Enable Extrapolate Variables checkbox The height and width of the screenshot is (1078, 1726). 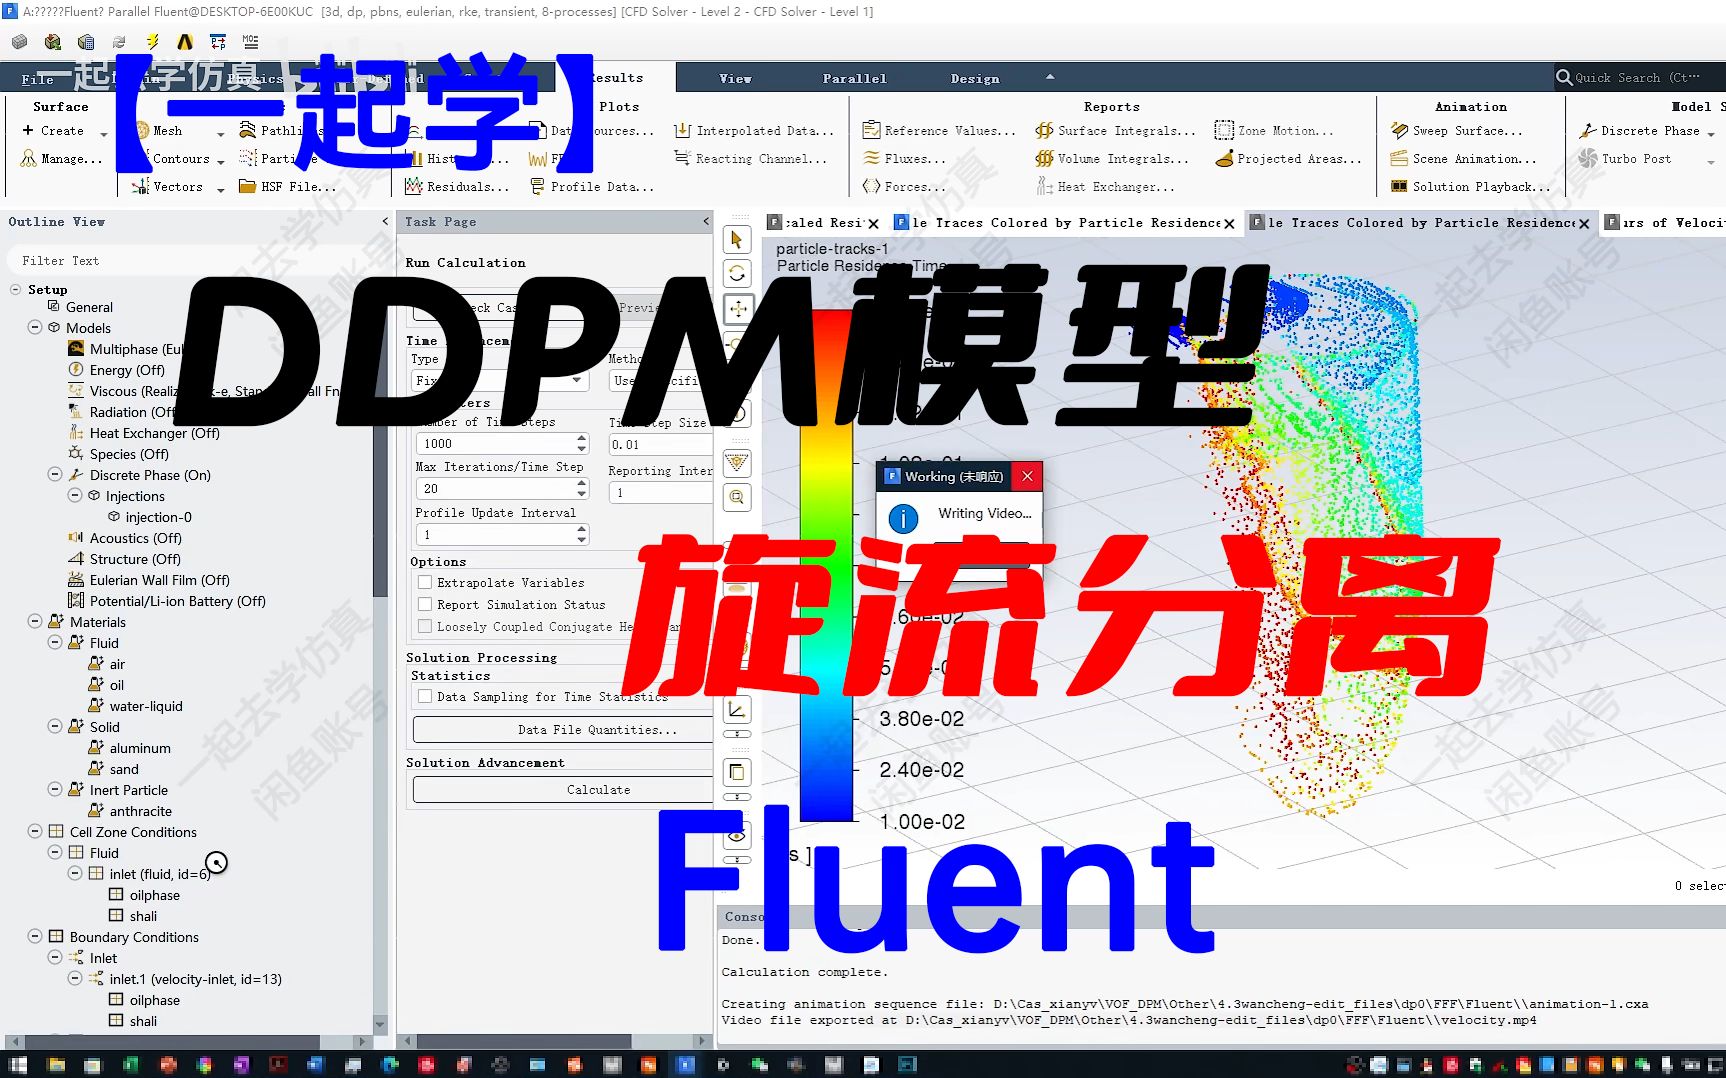(425, 582)
